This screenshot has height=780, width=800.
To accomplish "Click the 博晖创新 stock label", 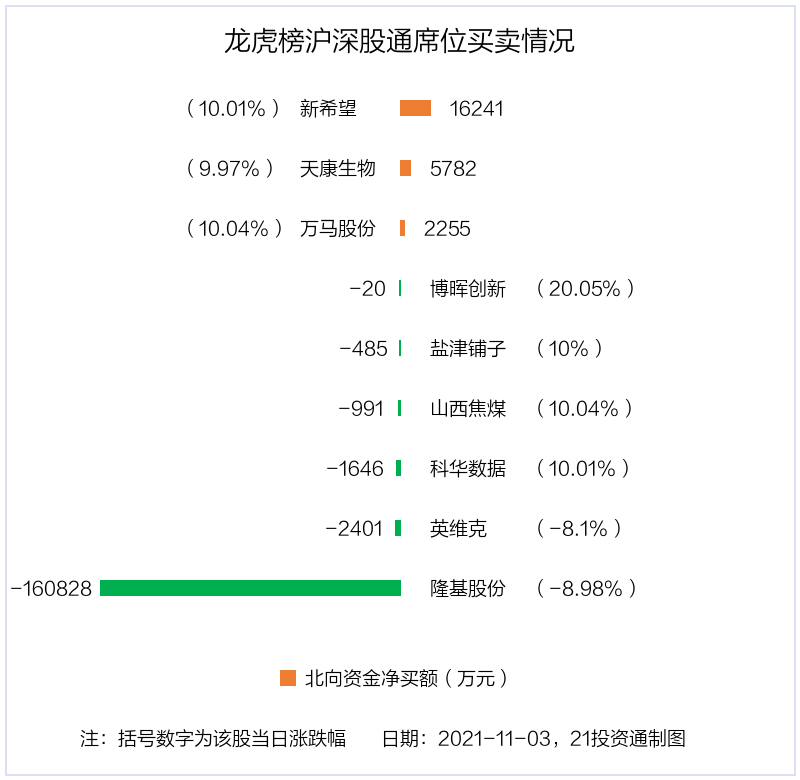I will pyautogui.click(x=468, y=289).
